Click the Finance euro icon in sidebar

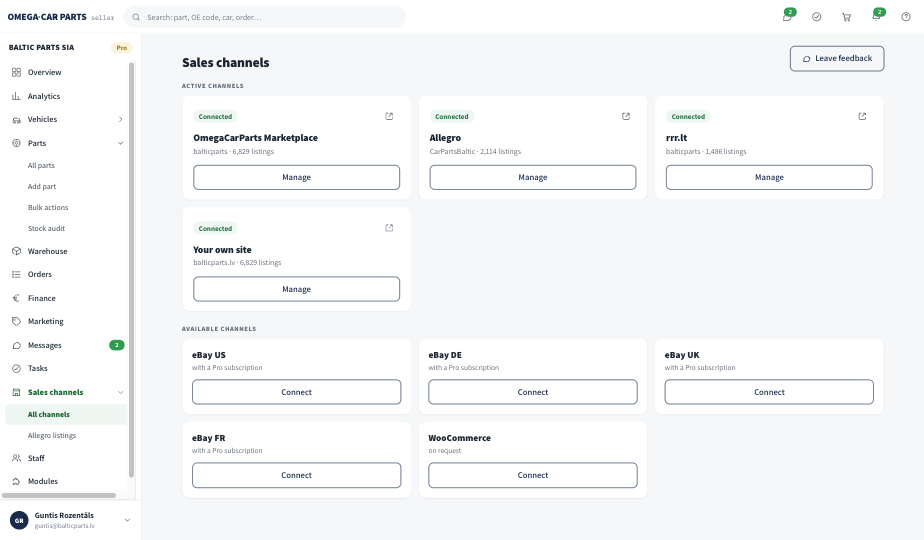[16, 298]
